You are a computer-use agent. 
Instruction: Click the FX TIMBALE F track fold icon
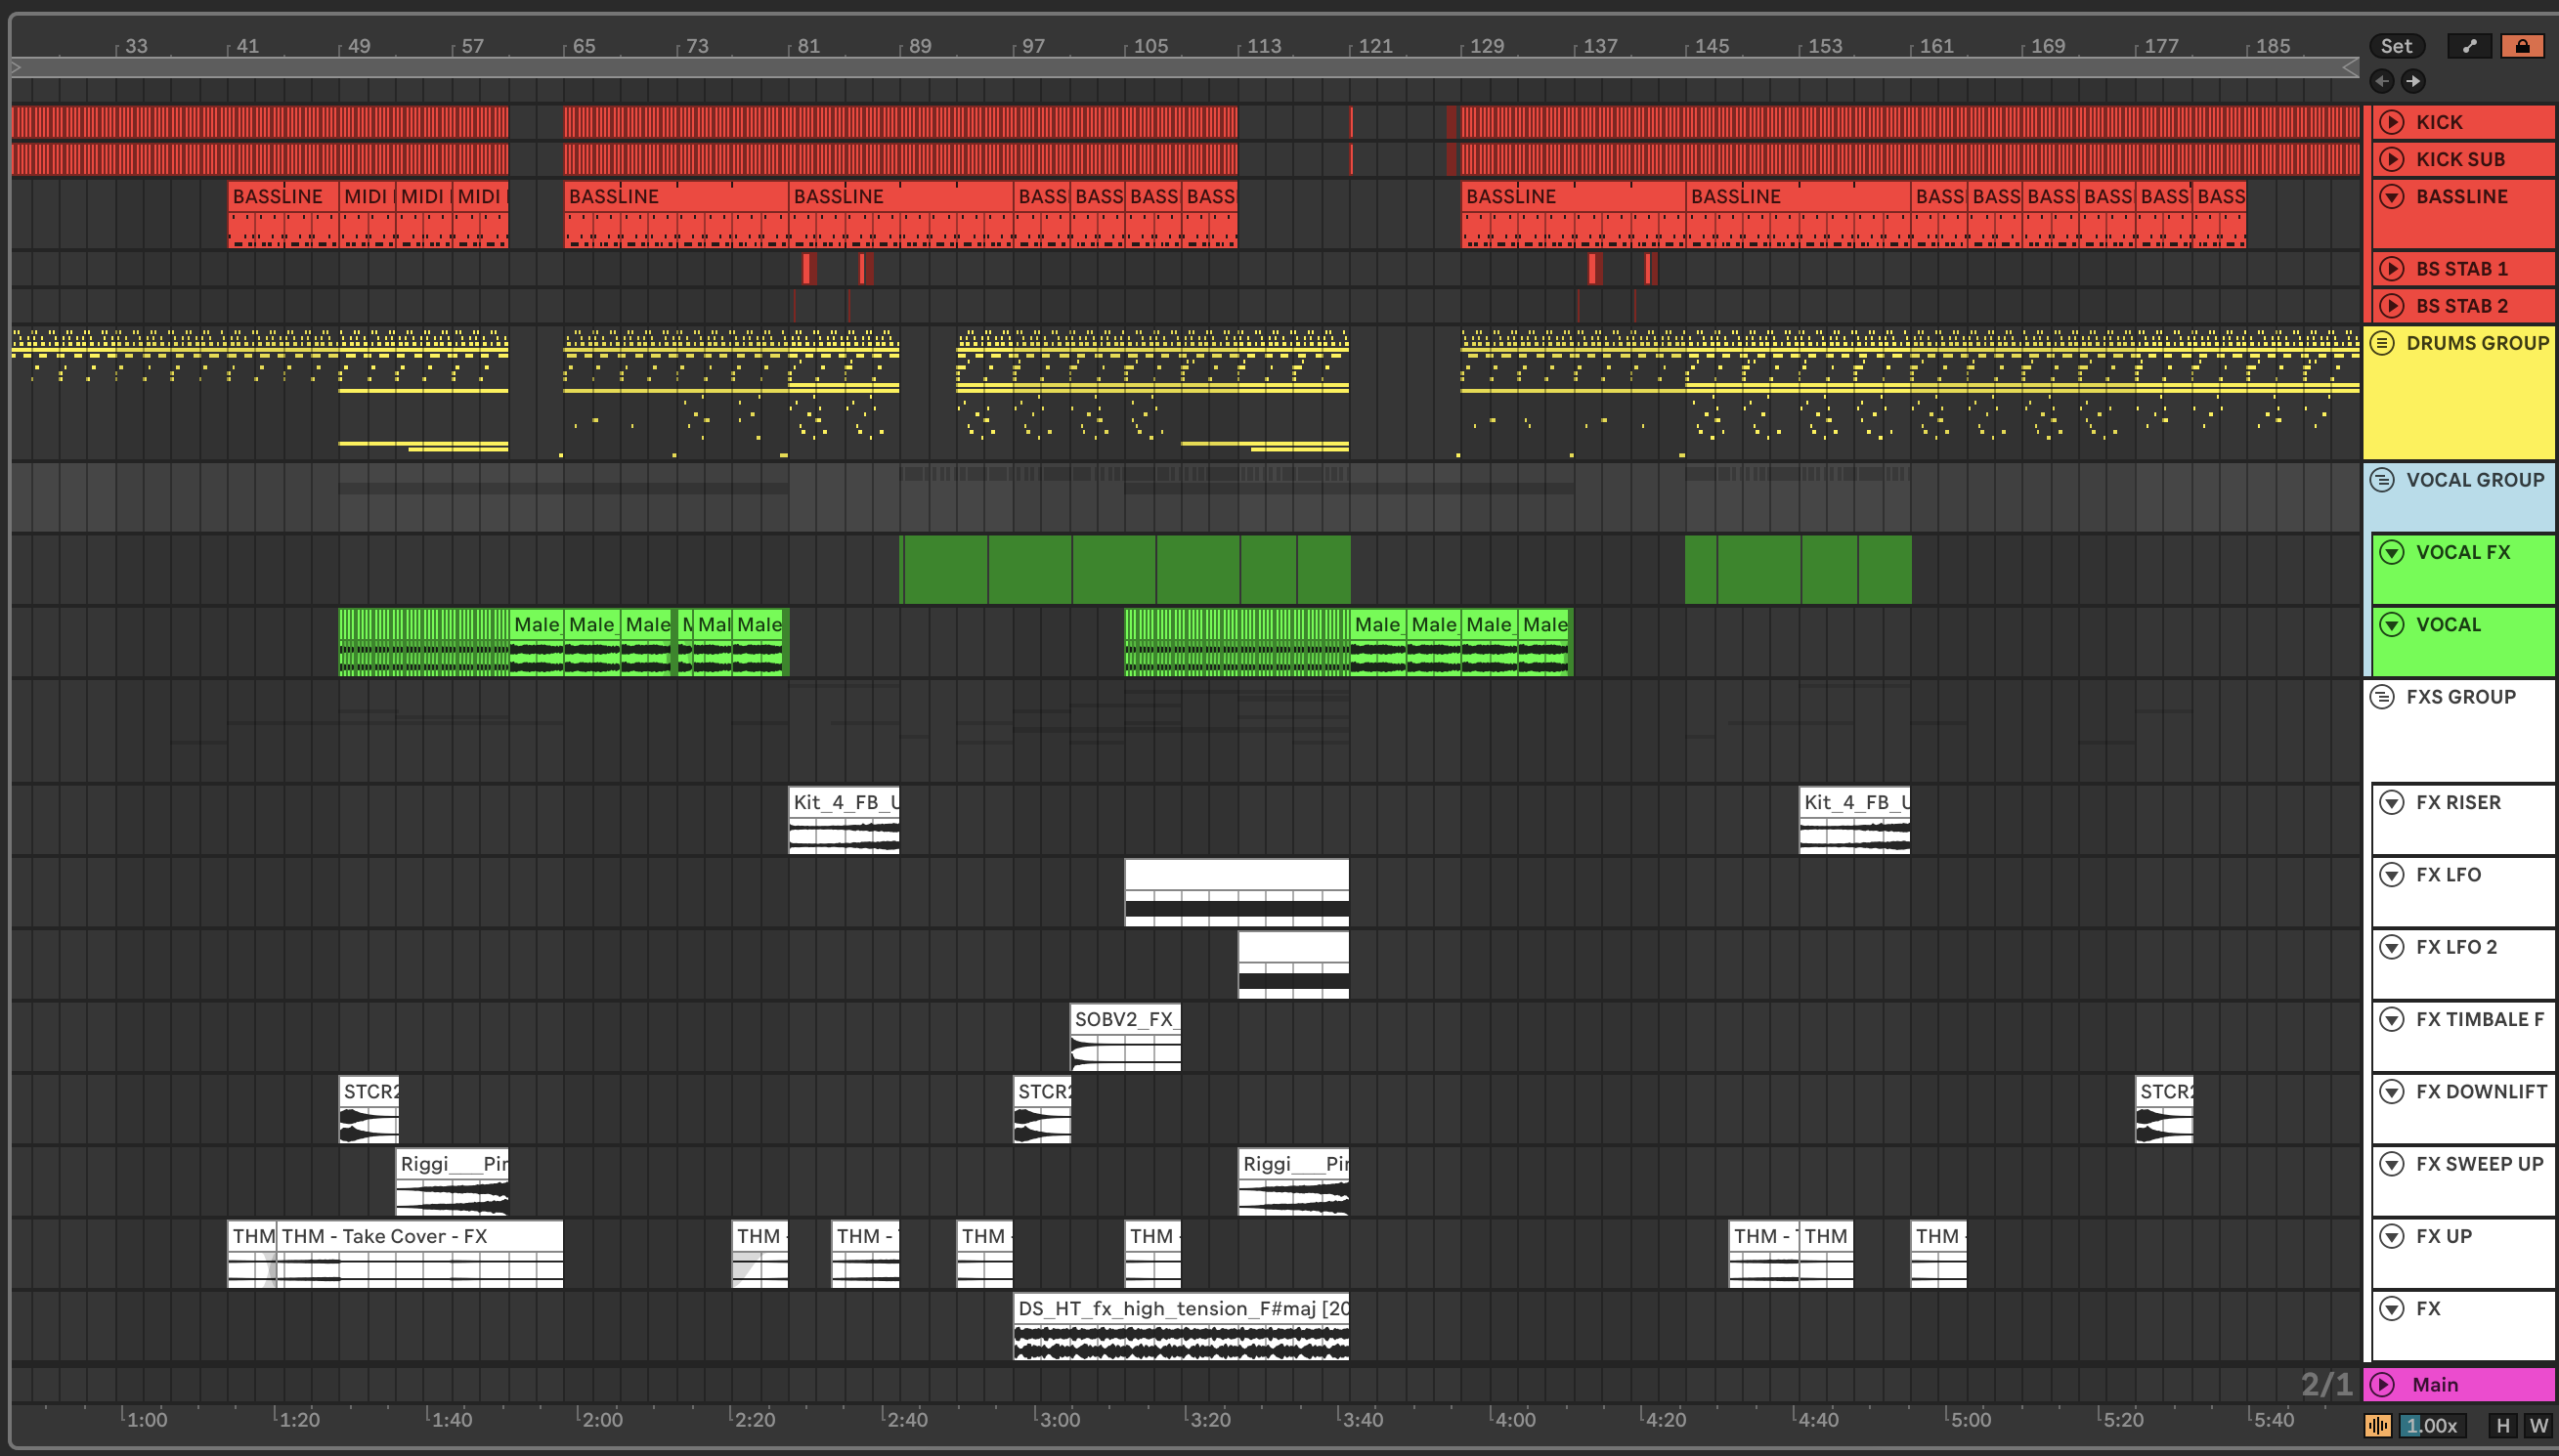coord(2392,1019)
